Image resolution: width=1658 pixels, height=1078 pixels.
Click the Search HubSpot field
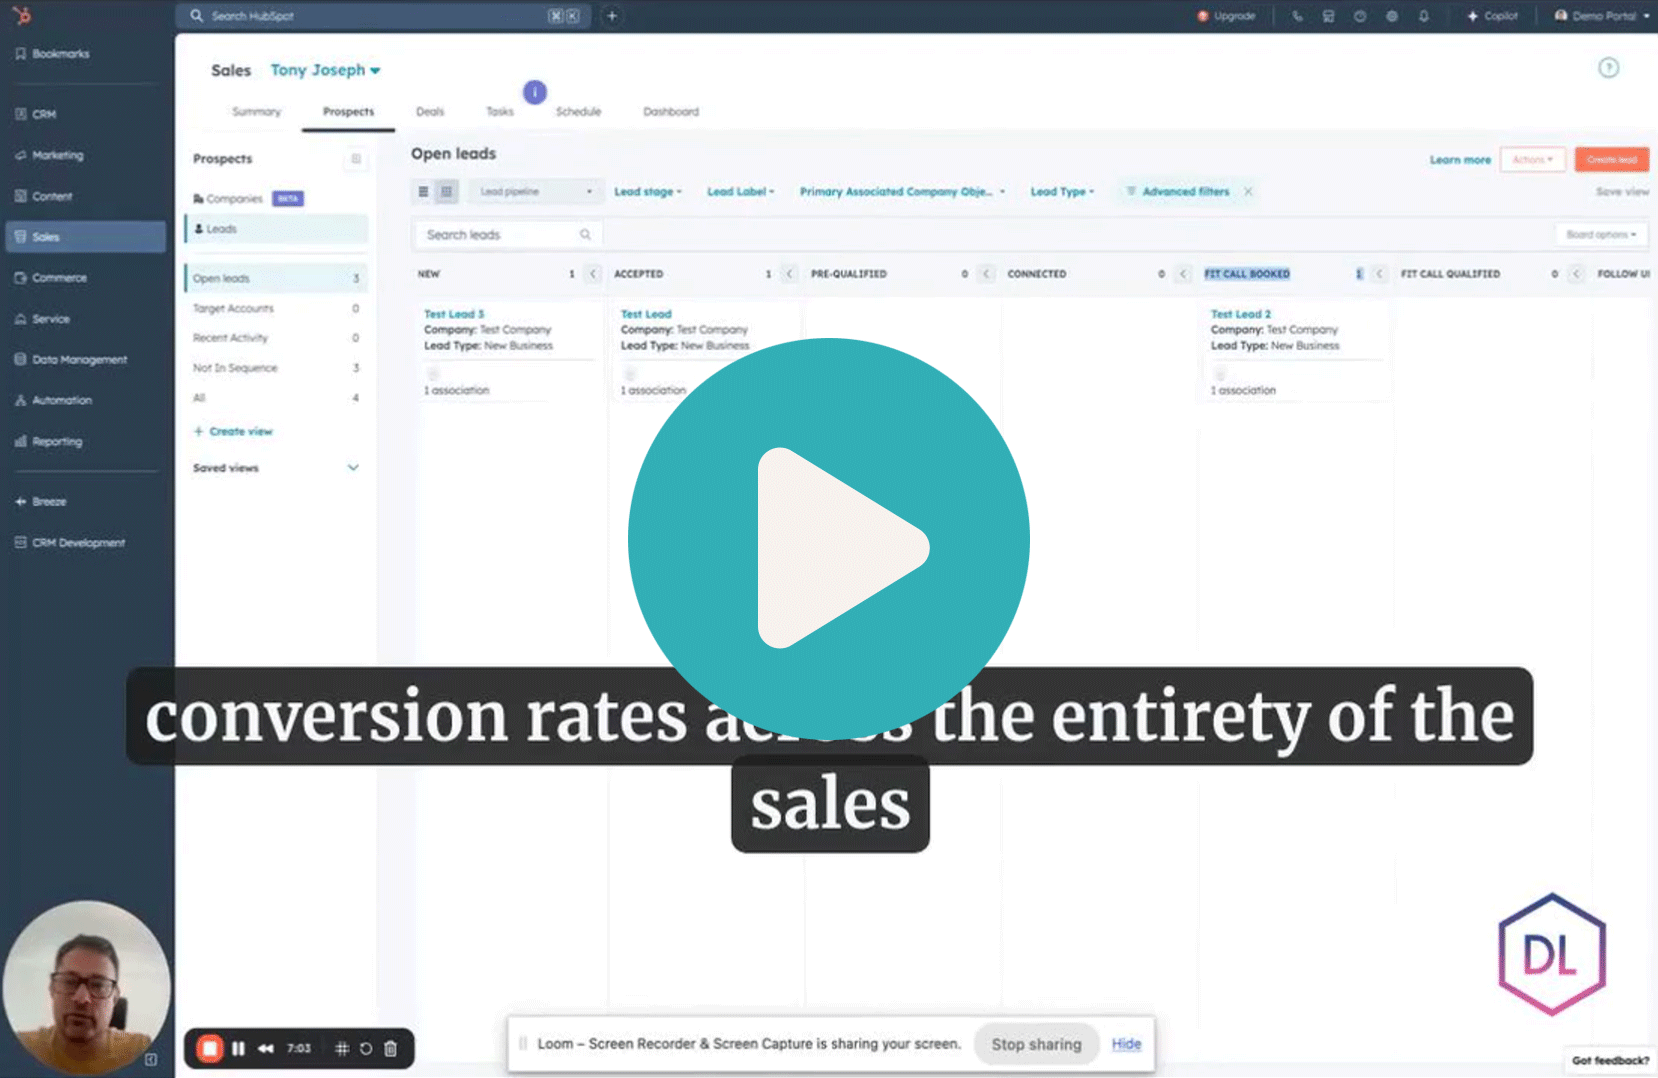(x=383, y=16)
